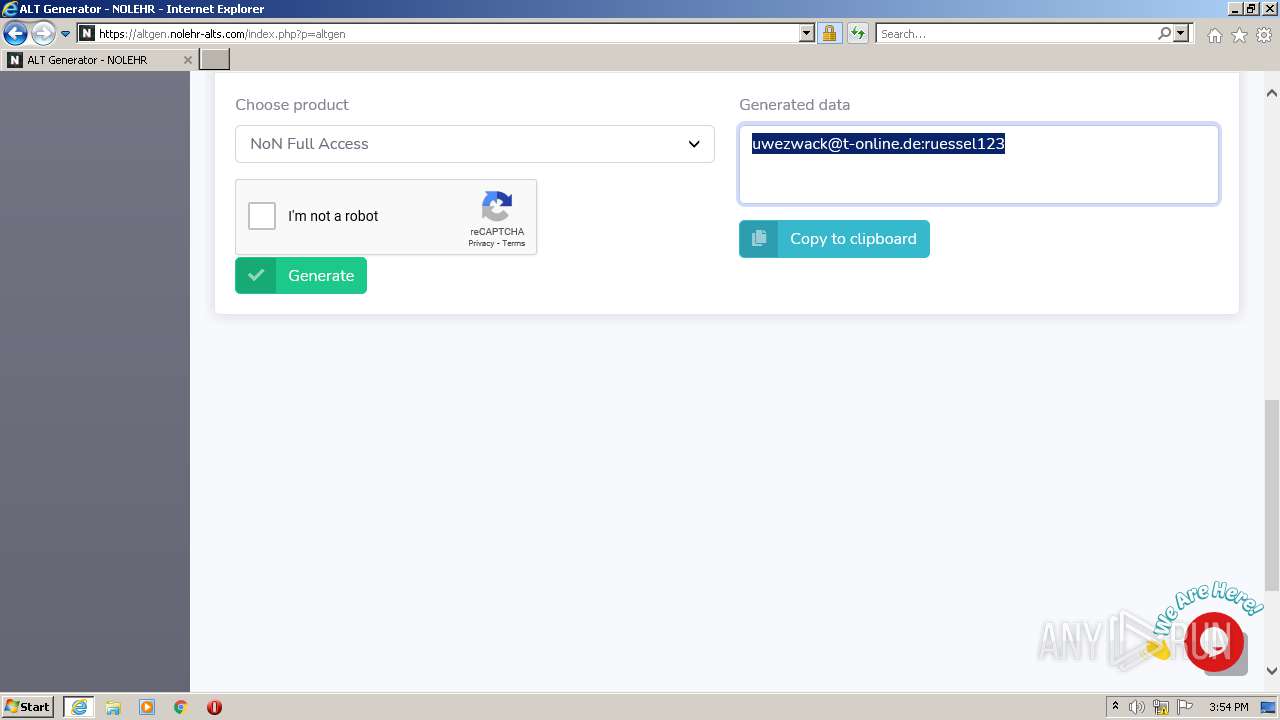Image resolution: width=1280 pixels, height=720 pixels.
Task: Restore down the Internet Explorer window
Action: pyautogui.click(x=1251, y=8)
